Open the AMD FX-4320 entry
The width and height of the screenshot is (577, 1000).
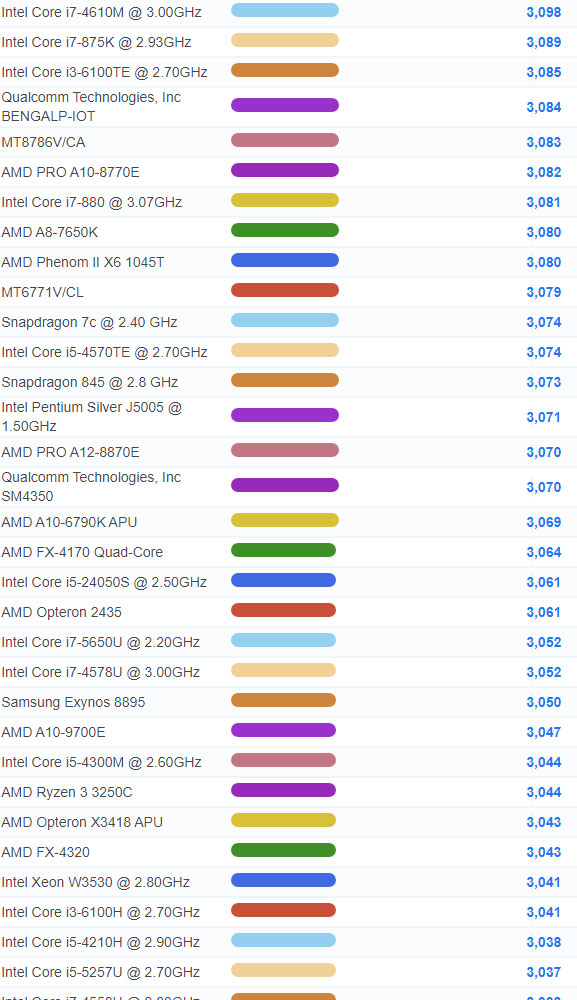pos(45,852)
